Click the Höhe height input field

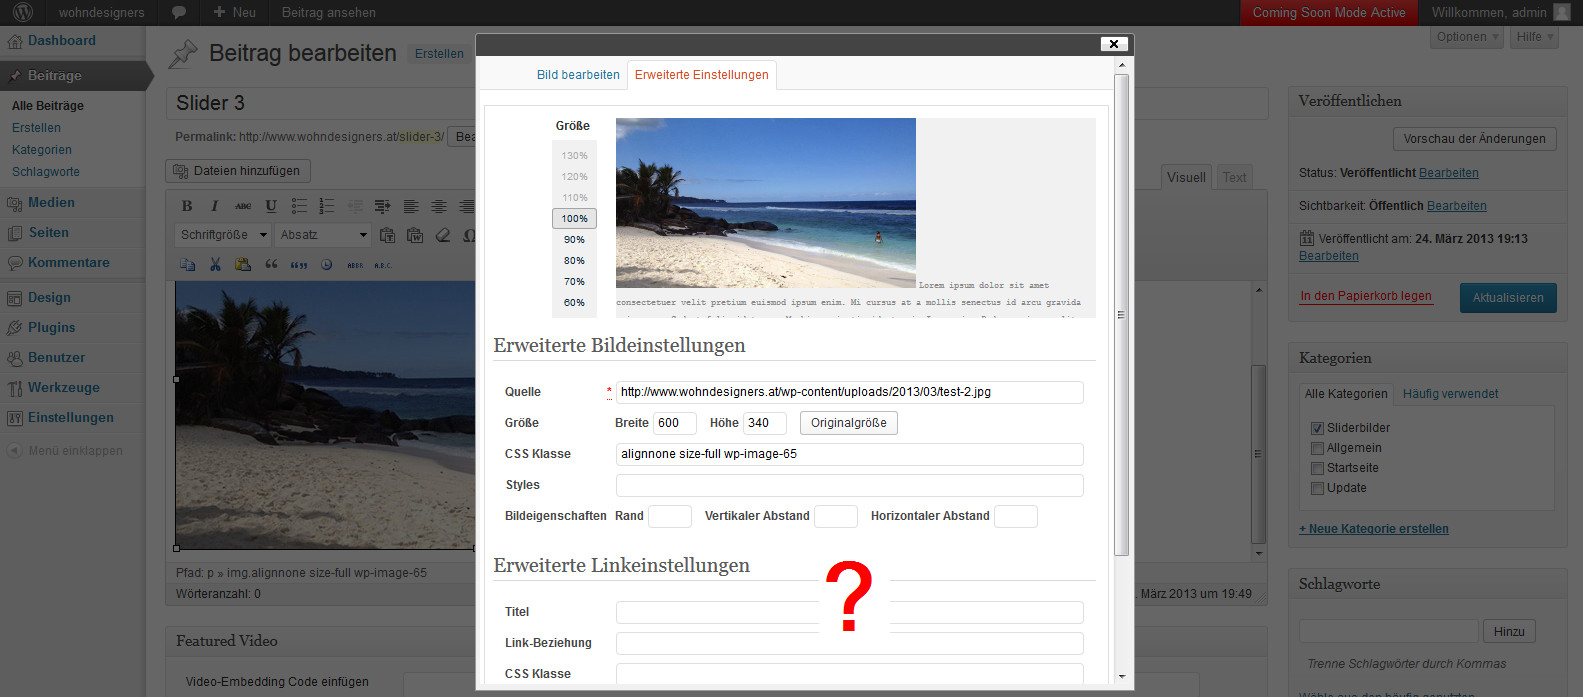pos(765,423)
